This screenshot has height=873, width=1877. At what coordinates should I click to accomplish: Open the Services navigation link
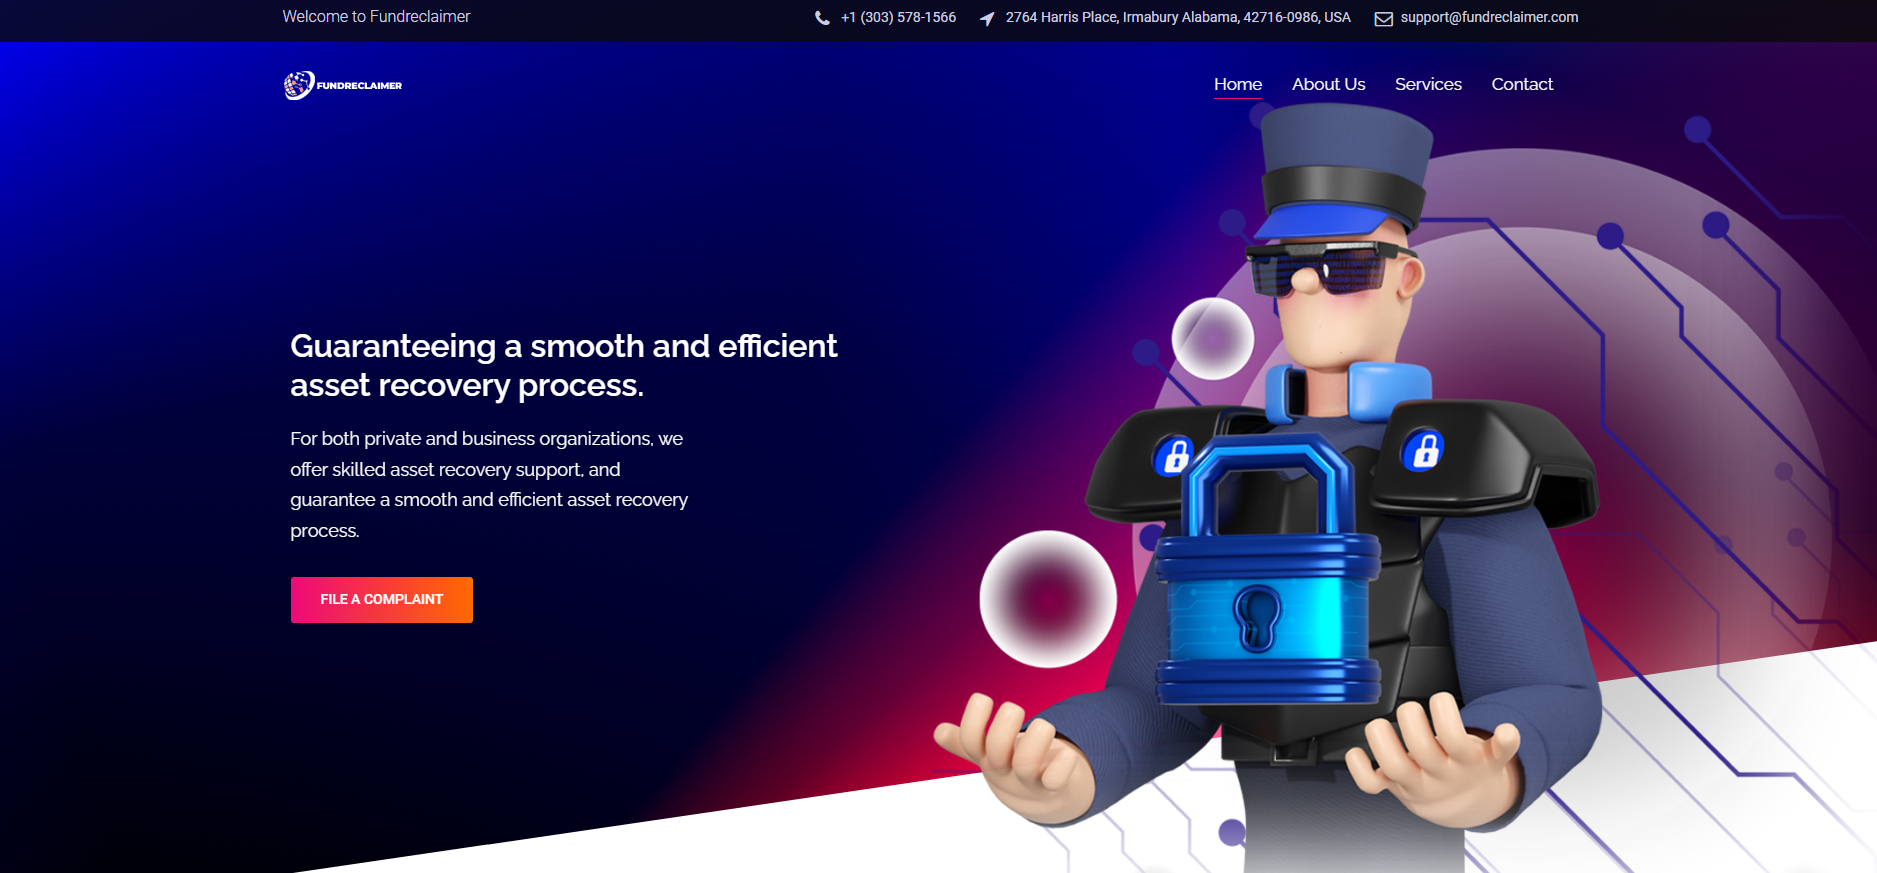pyautogui.click(x=1428, y=84)
